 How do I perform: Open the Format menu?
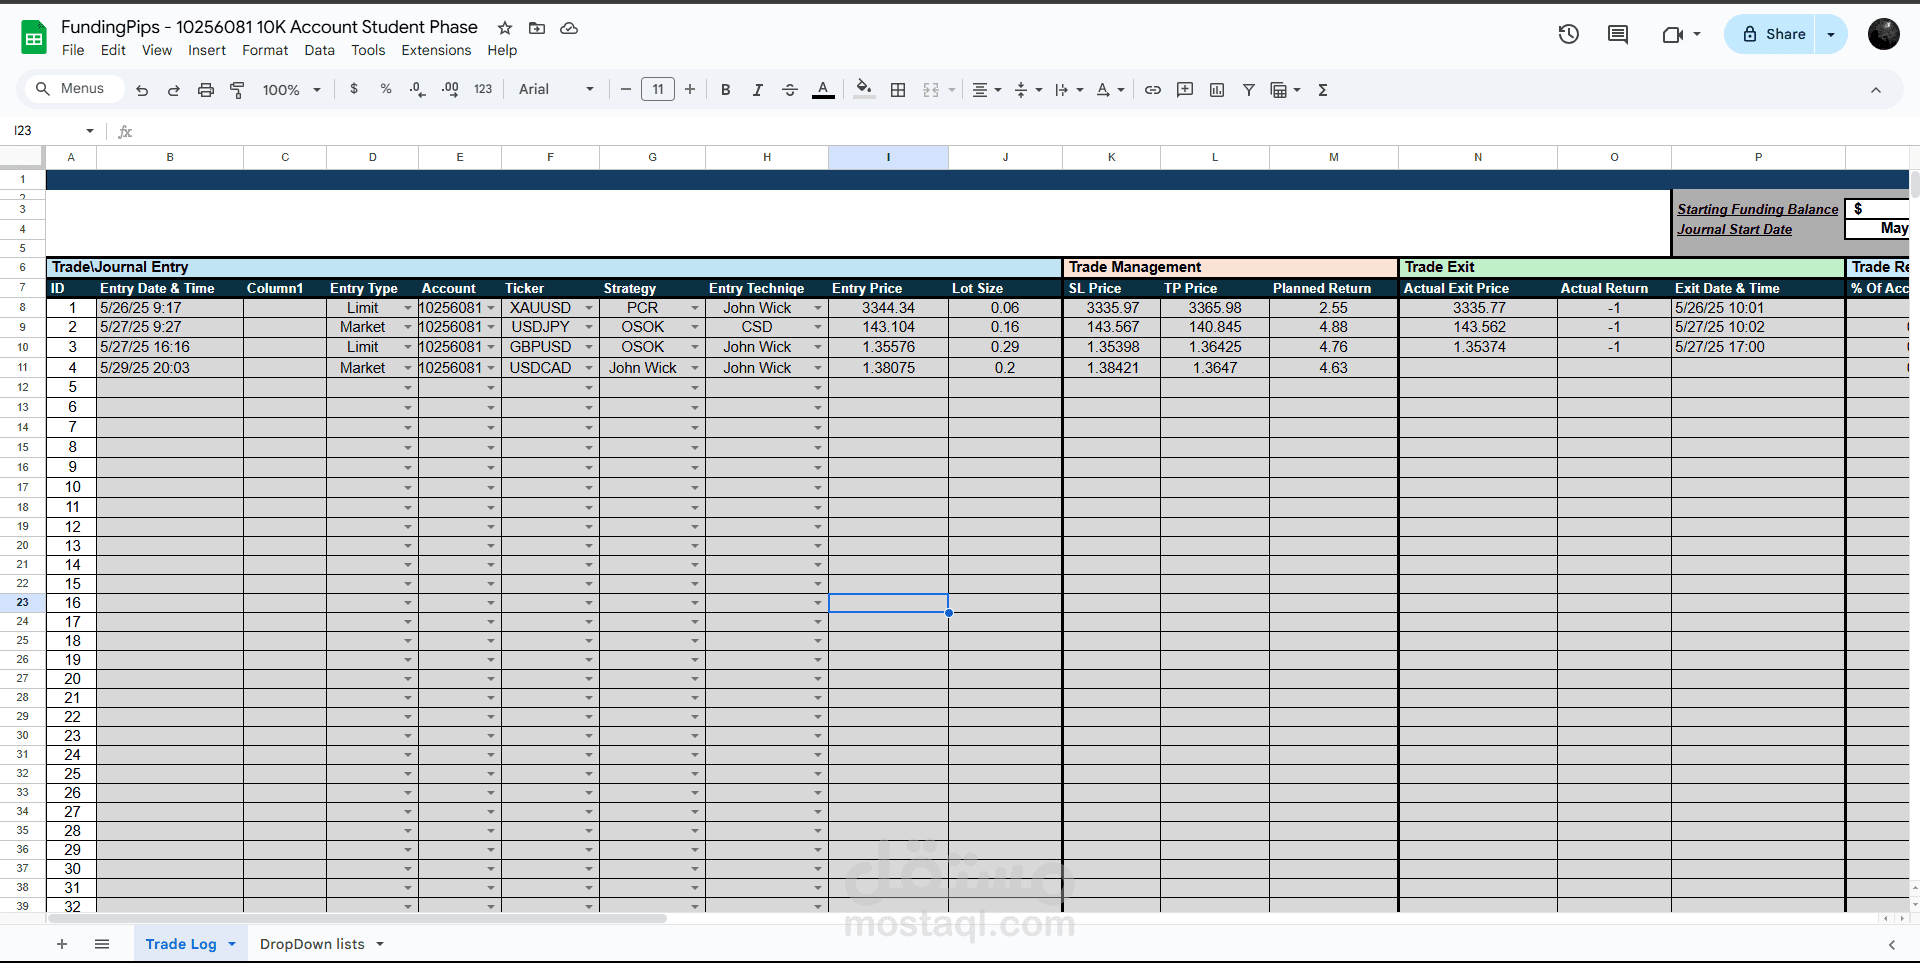coord(265,50)
